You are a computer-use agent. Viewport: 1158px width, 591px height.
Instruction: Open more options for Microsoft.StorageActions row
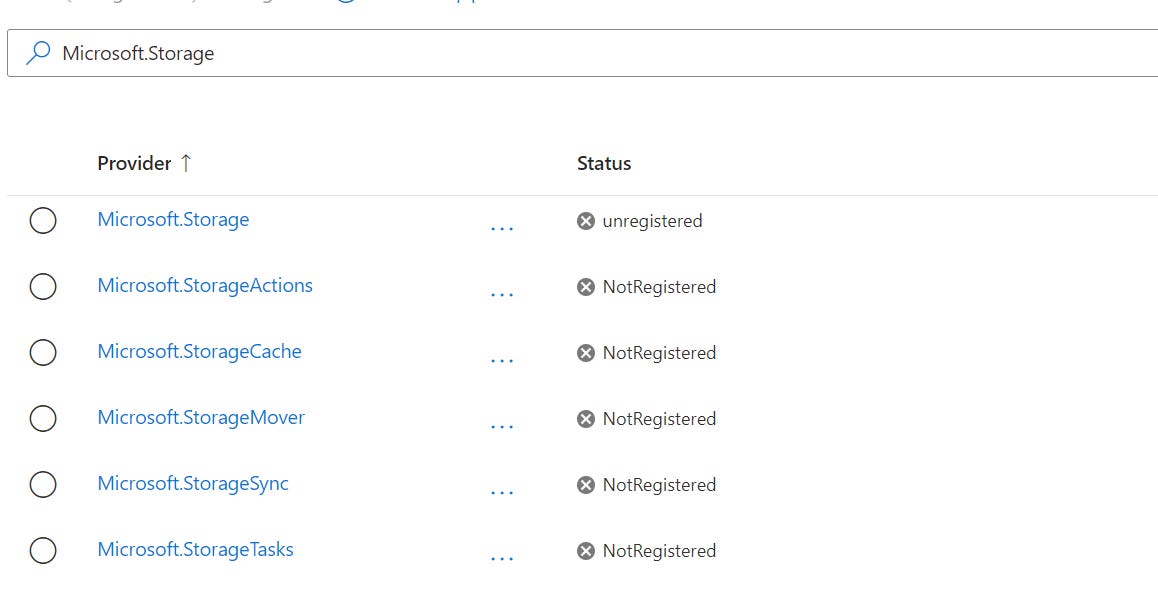click(502, 295)
